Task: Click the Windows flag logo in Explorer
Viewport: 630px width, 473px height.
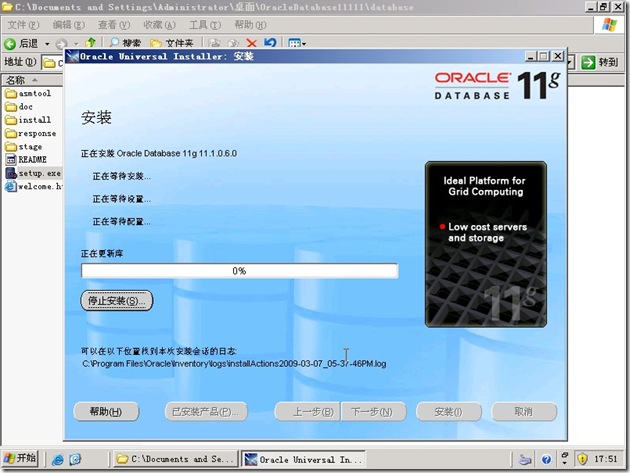Action: (610, 25)
